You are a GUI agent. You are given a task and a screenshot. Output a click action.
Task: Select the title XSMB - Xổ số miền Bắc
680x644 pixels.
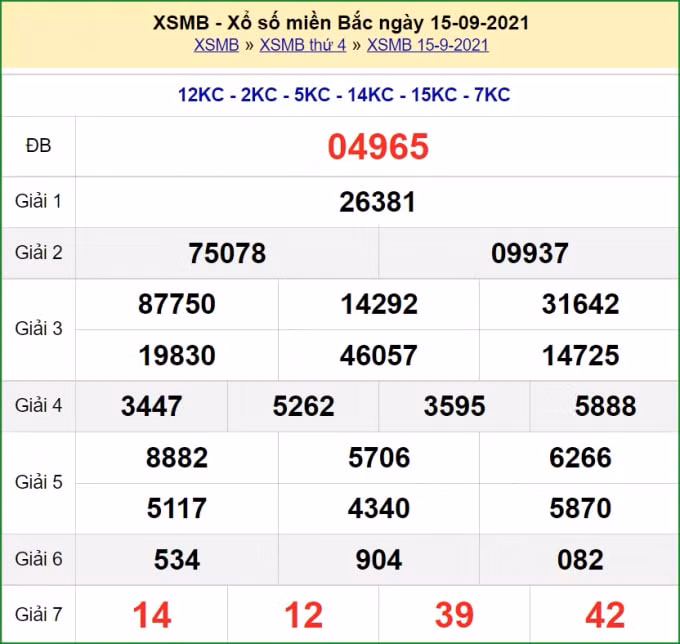[x=341, y=23]
